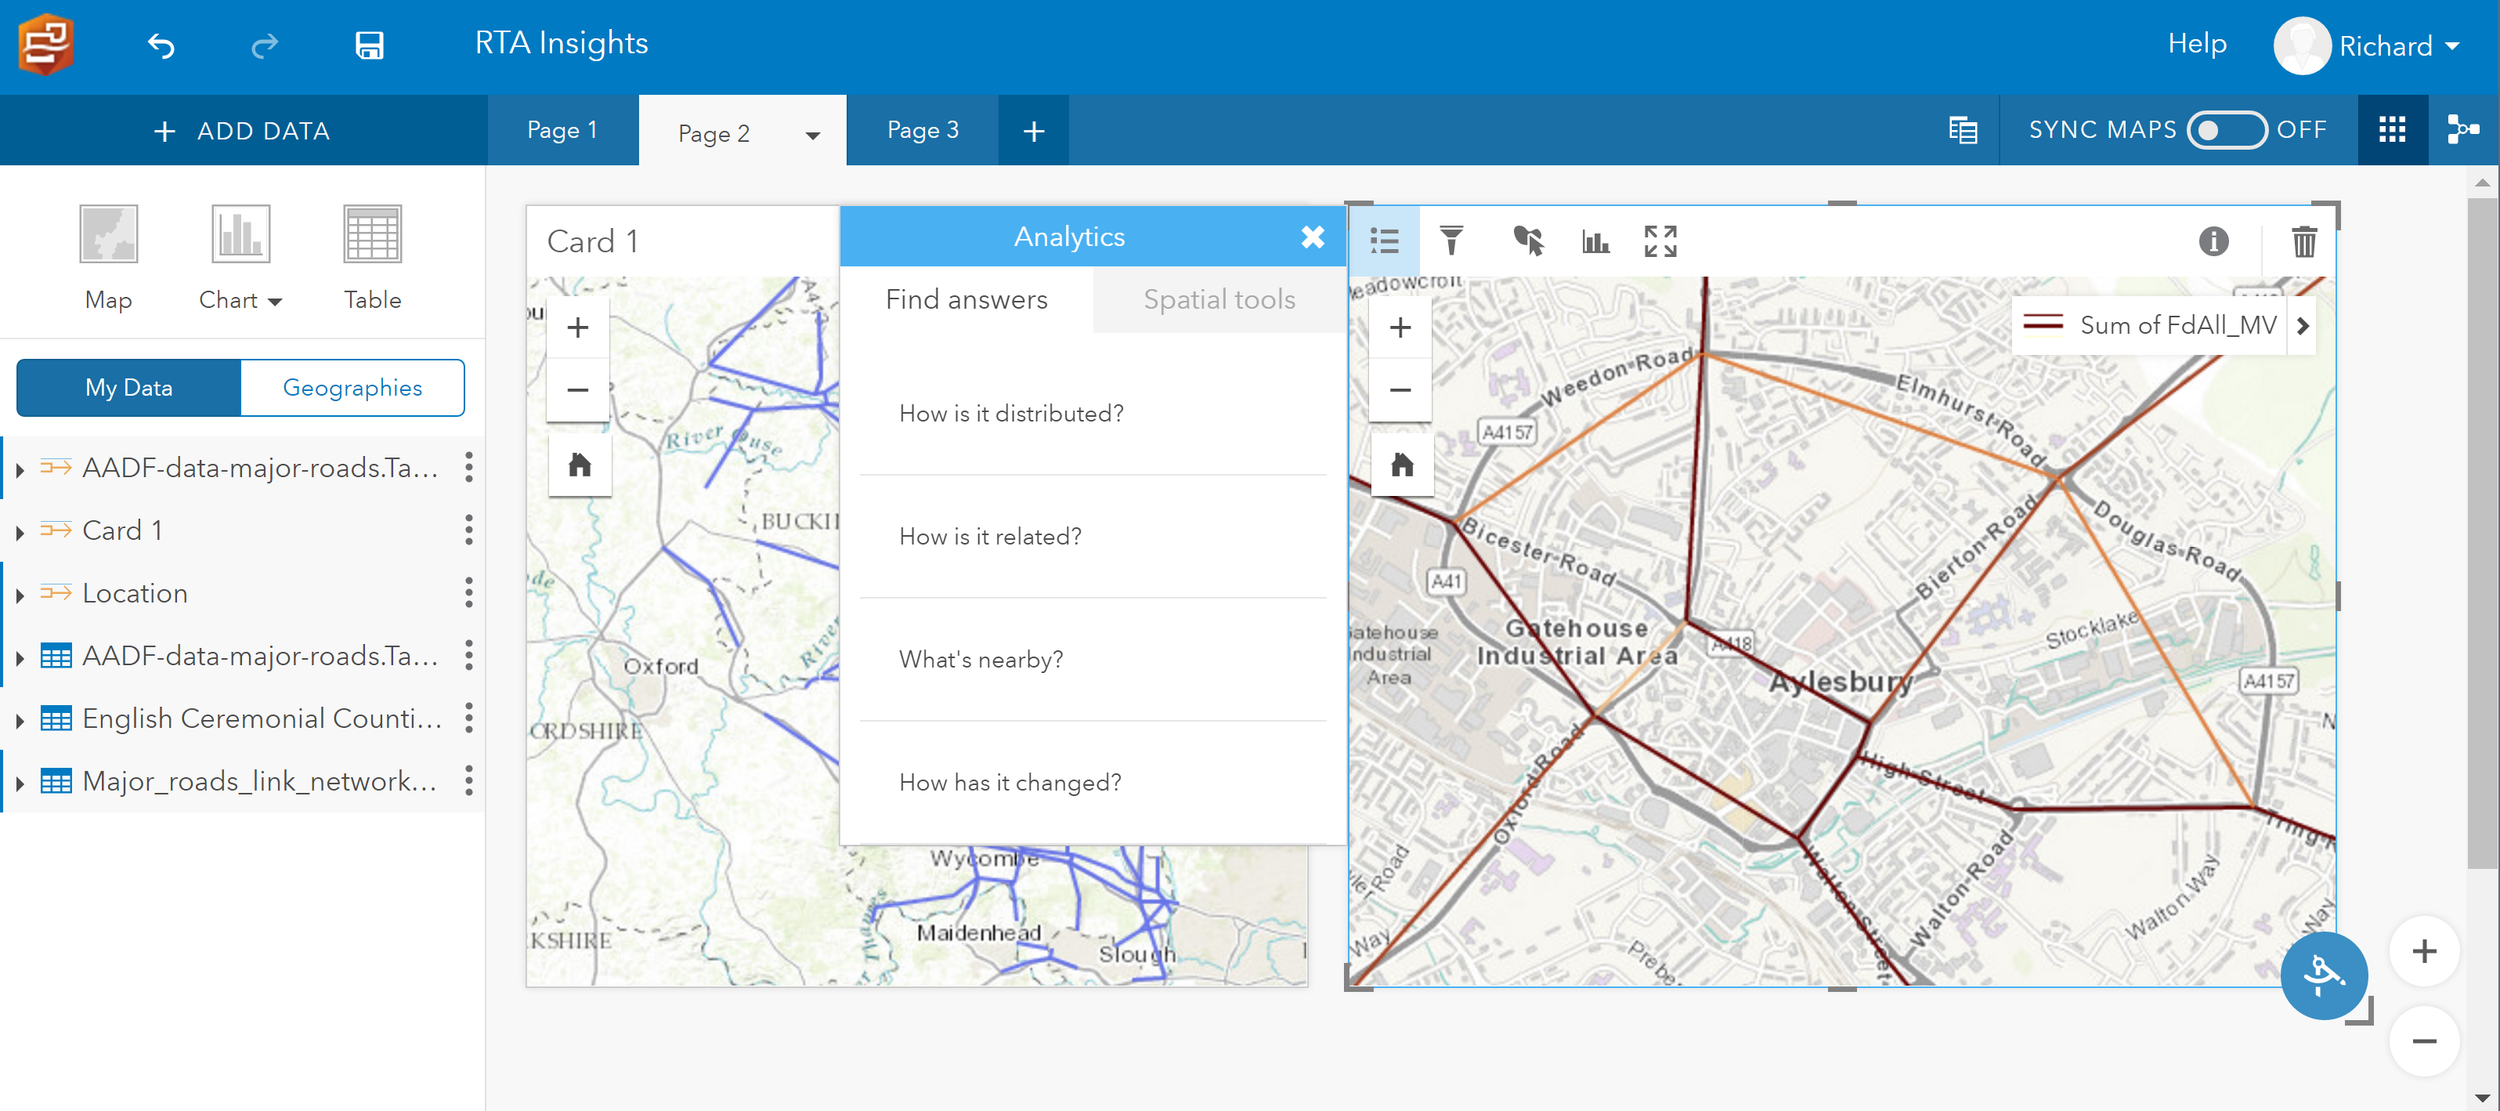The width and height of the screenshot is (2500, 1111).
Task: Expand the Location dataset
Action: tap(20, 595)
